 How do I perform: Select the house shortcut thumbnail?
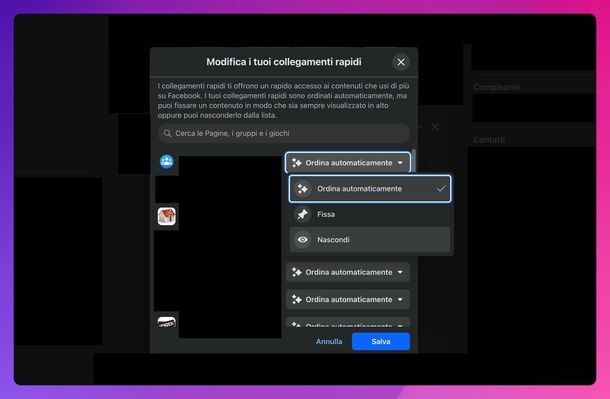click(167, 216)
